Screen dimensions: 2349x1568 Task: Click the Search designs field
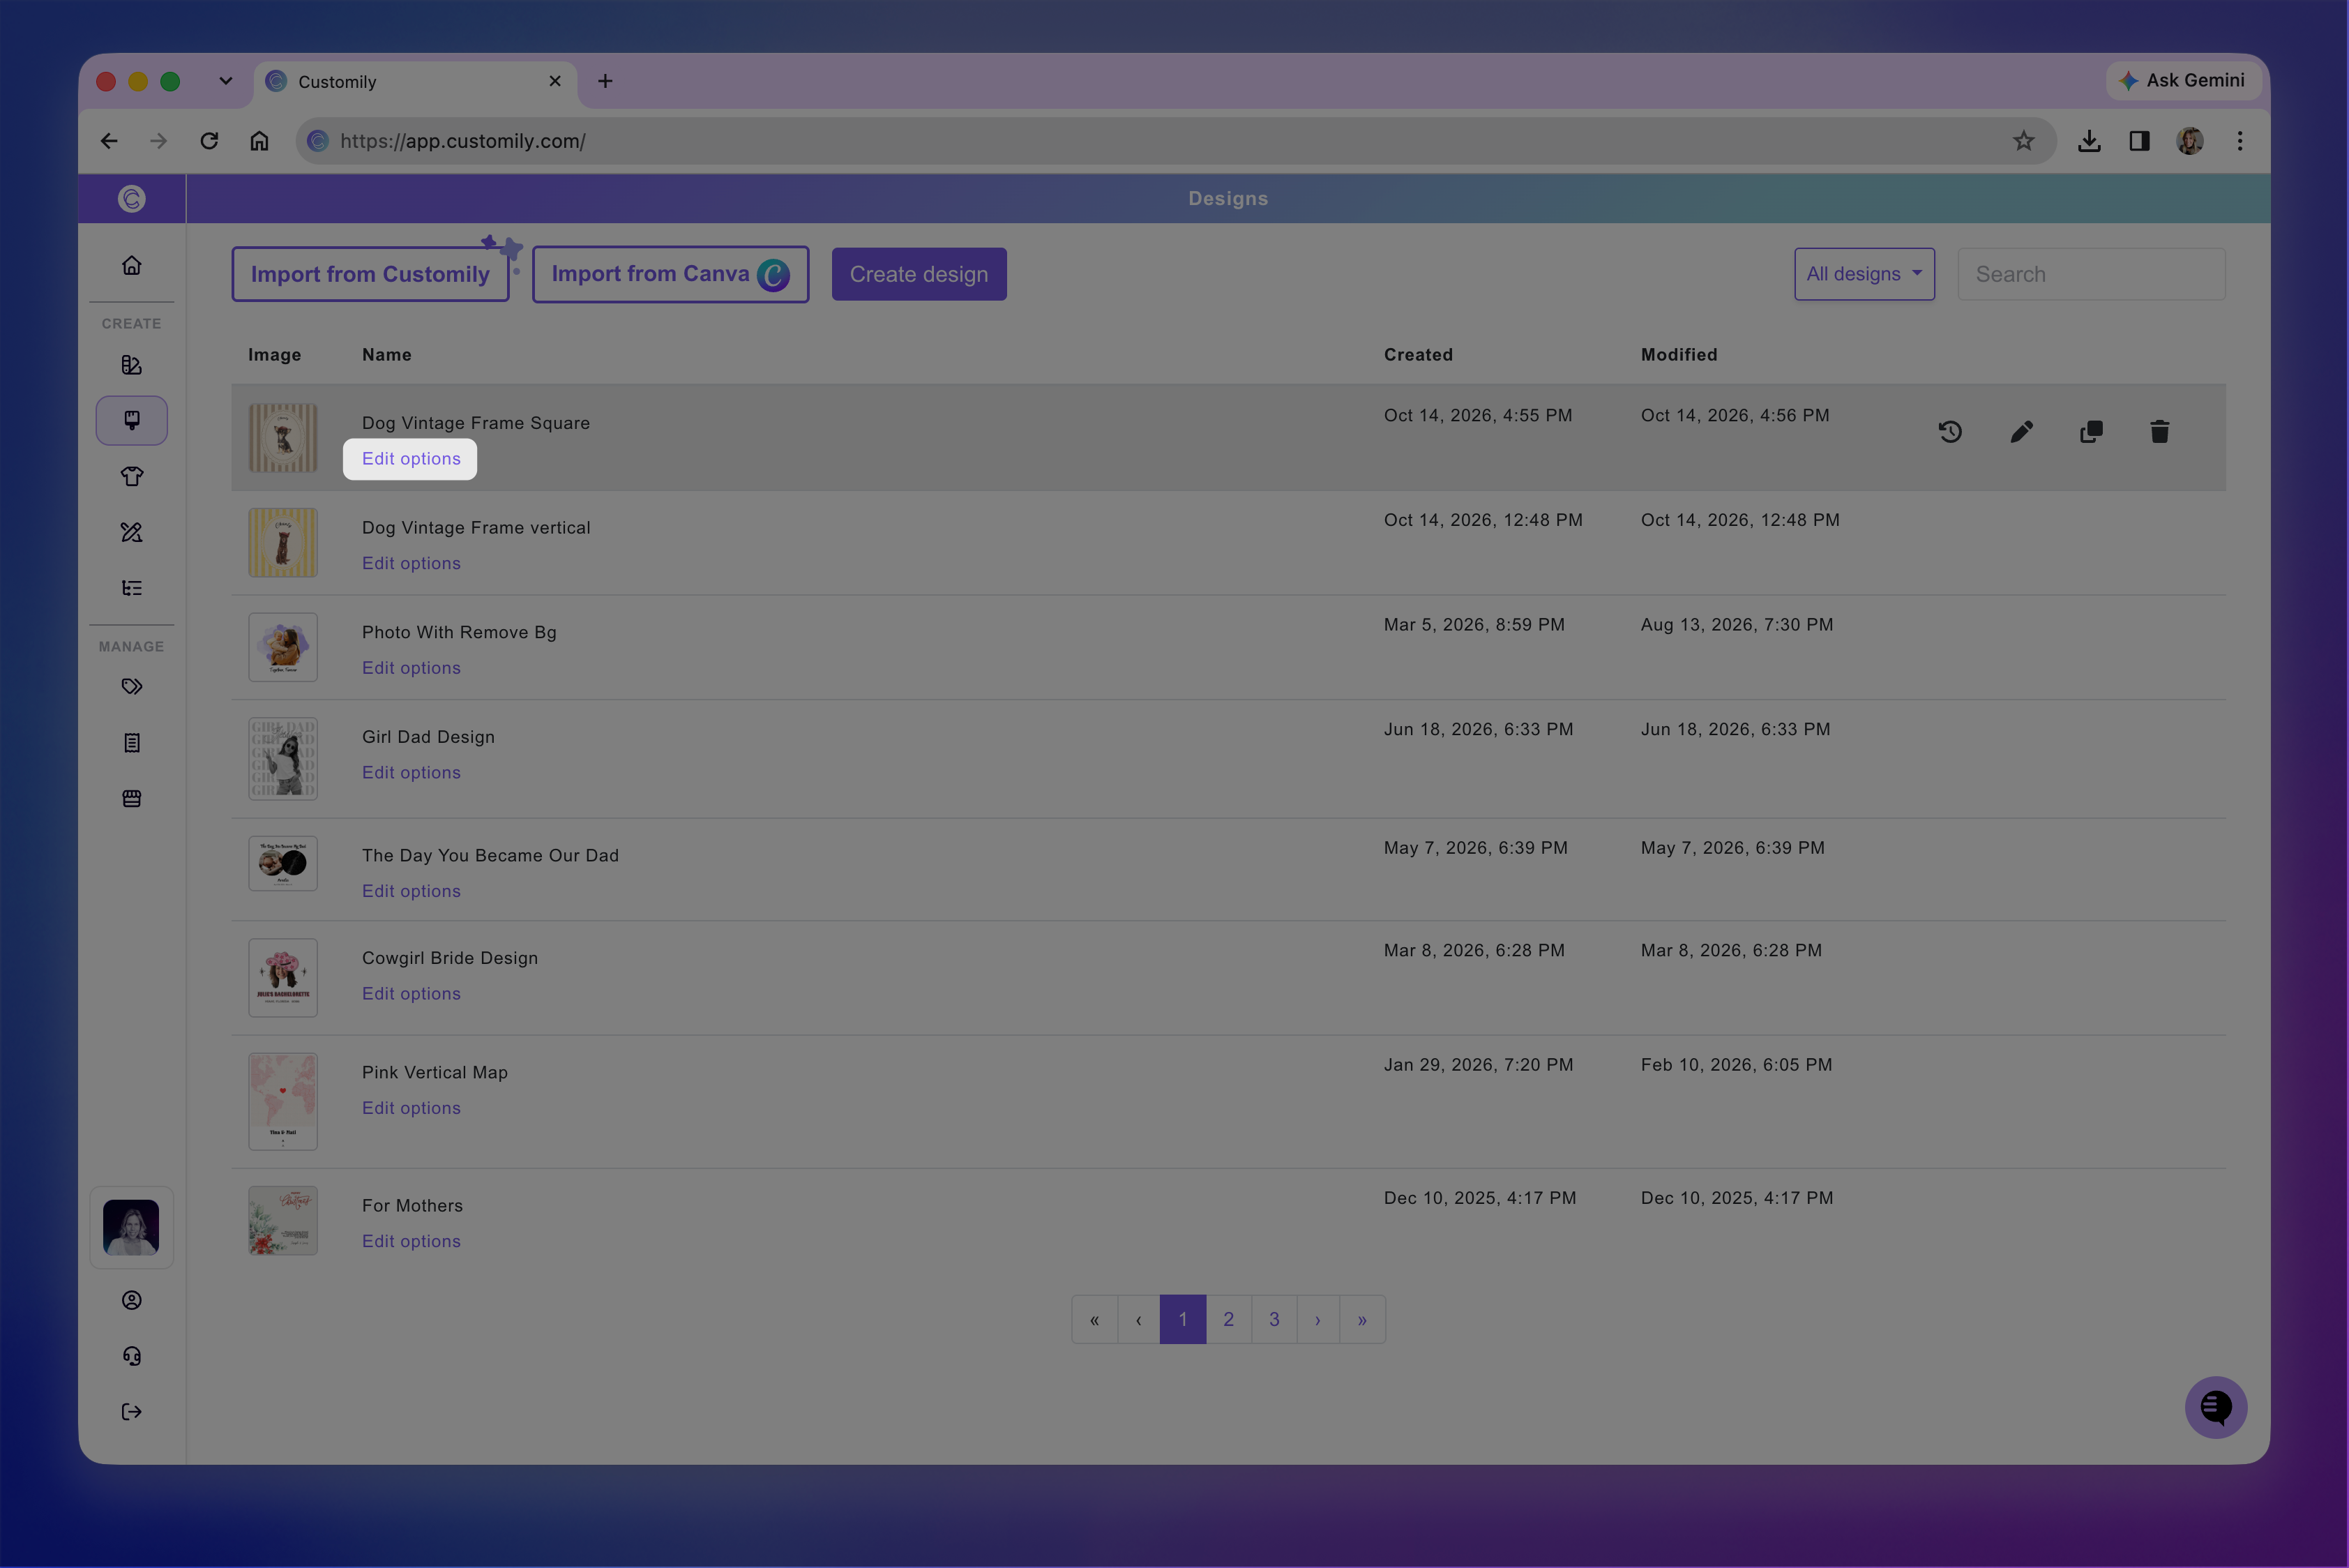2091,274
